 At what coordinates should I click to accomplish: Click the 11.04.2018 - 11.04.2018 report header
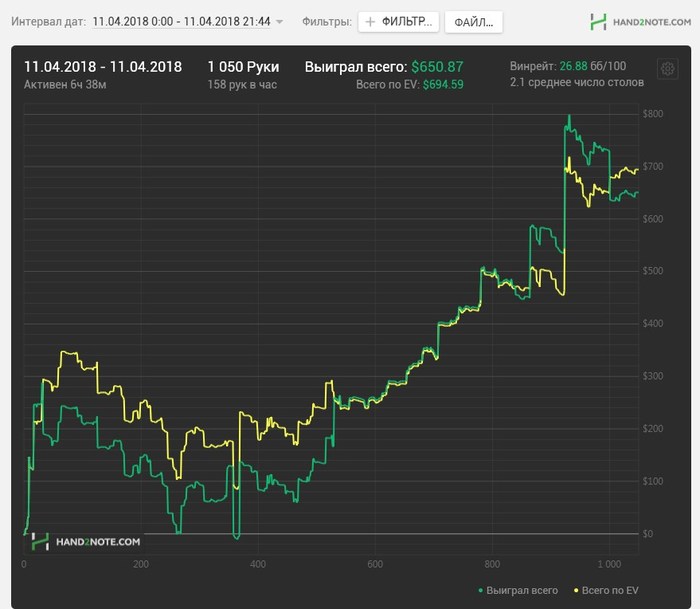[x=103, y=67]
